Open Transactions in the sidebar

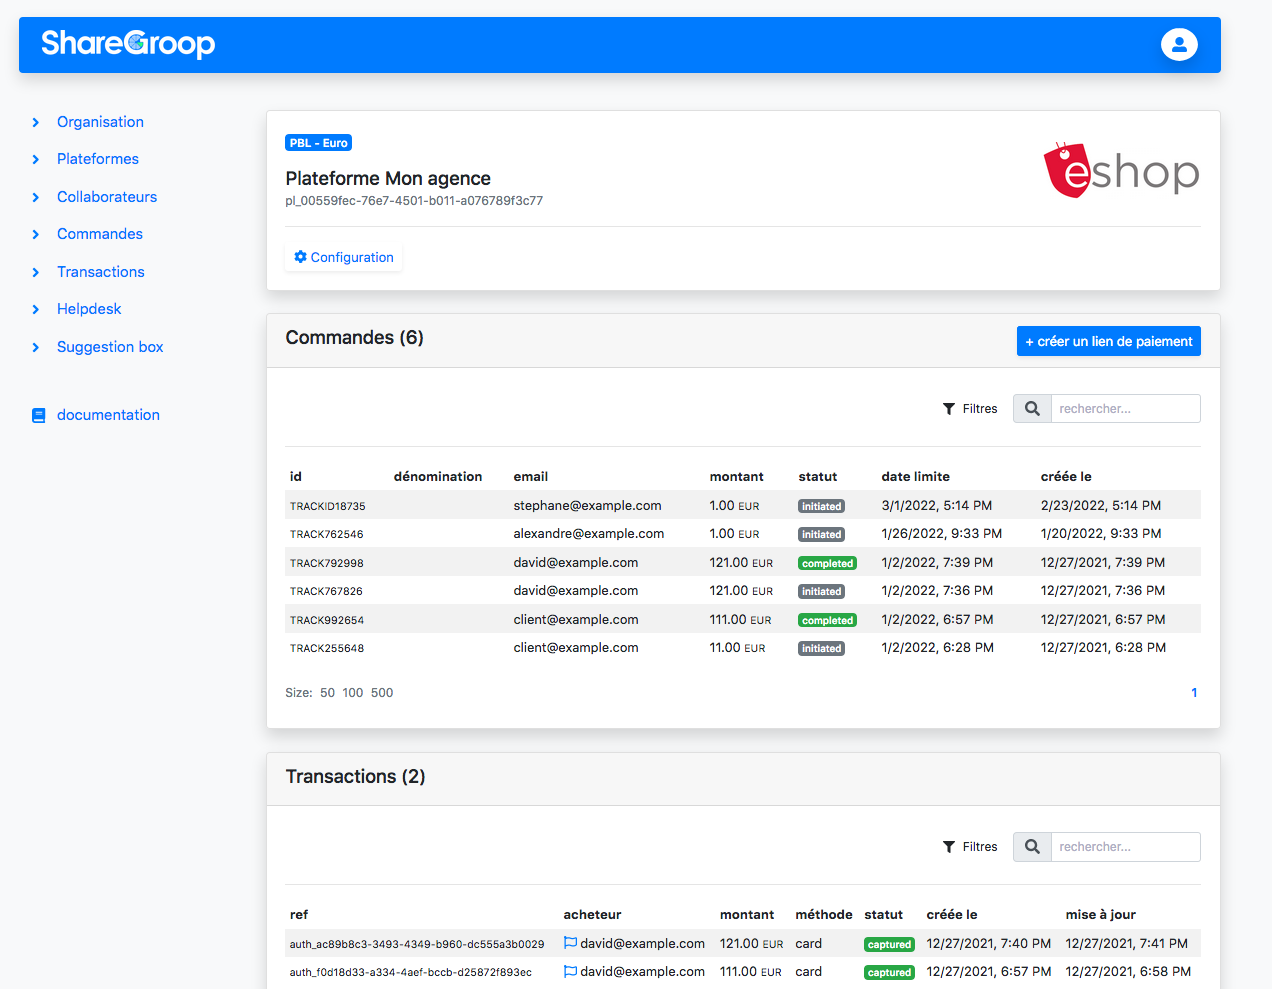(101, 272)
